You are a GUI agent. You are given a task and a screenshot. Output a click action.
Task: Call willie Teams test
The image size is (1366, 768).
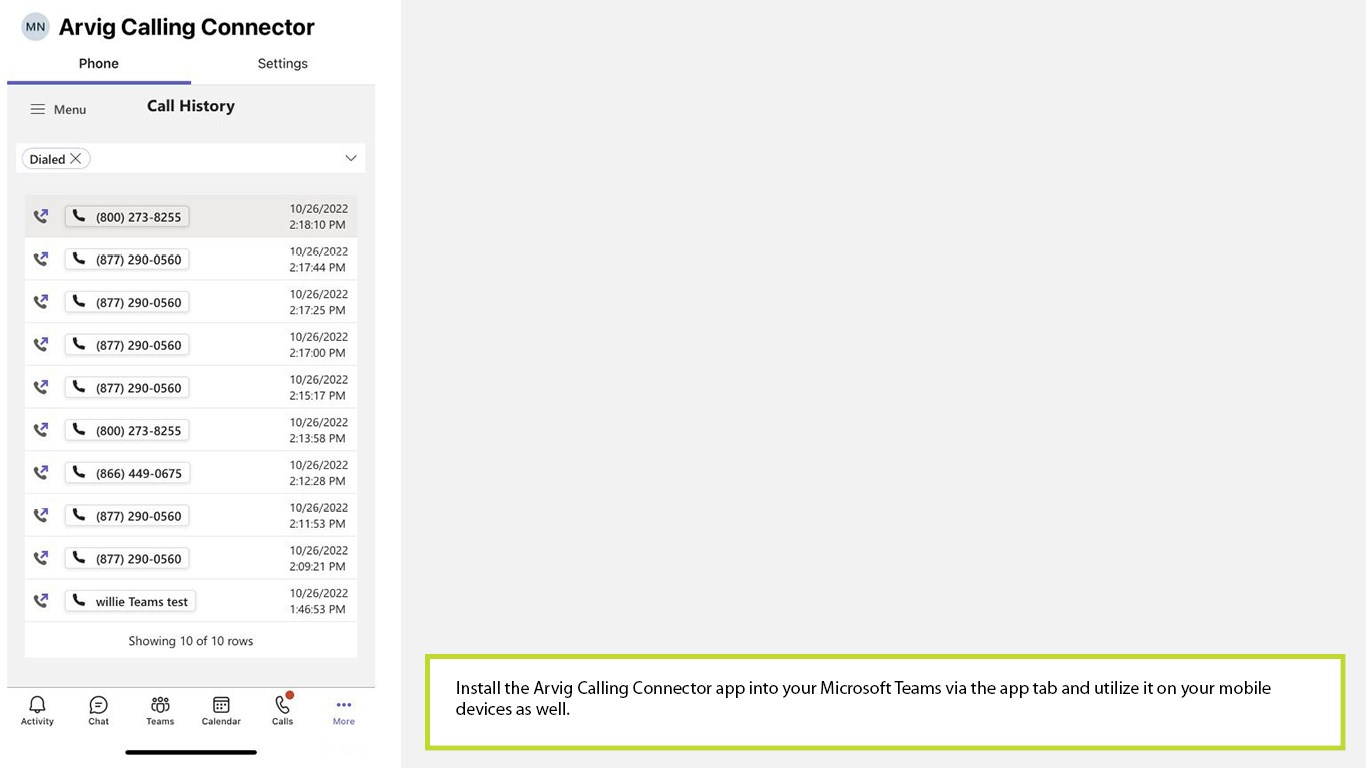pyautogui.click(x=130, y=601)
